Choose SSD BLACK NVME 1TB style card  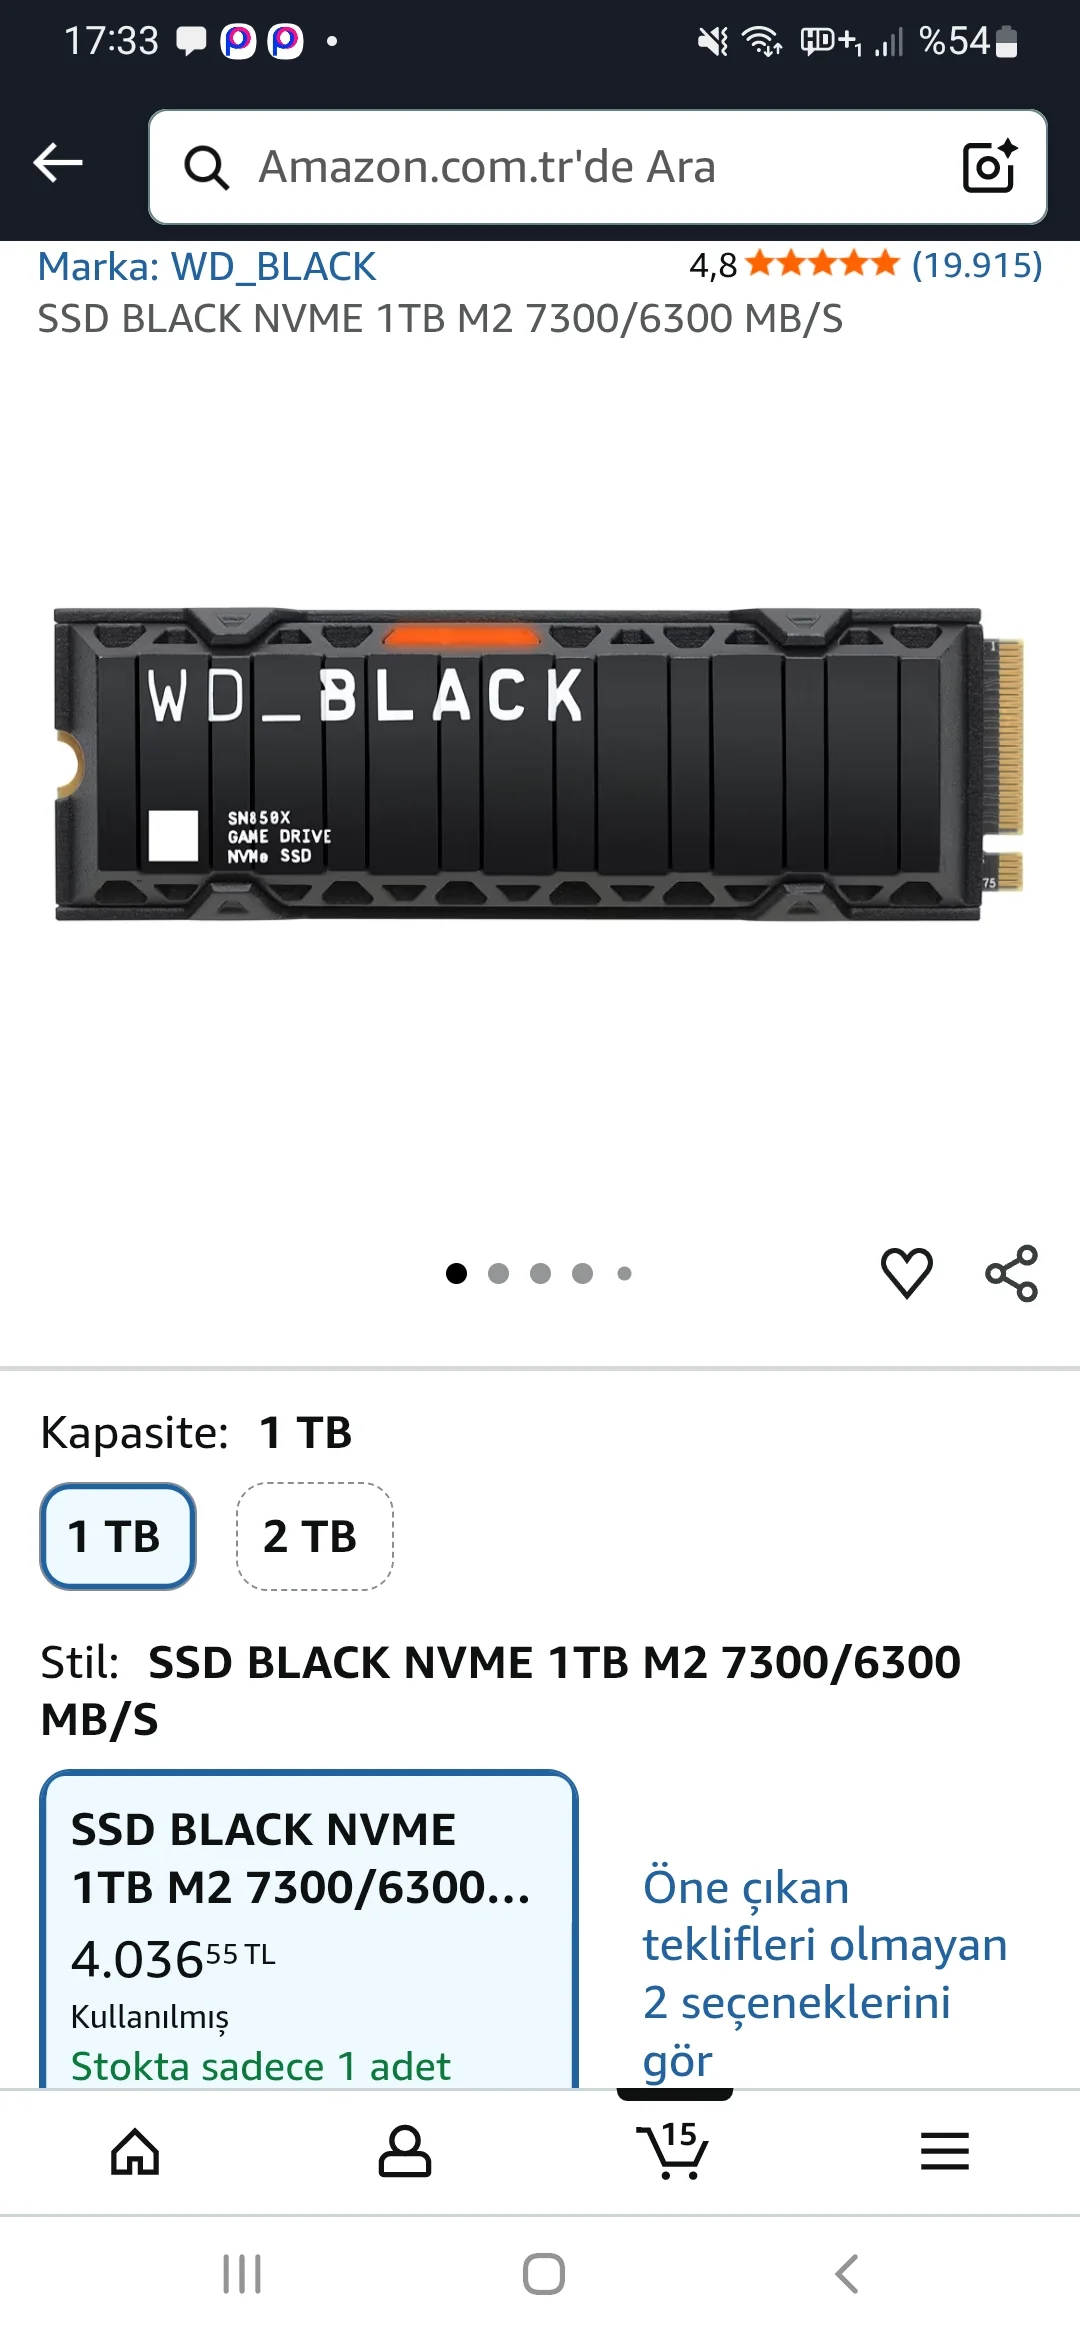[x=309, y=1929]
